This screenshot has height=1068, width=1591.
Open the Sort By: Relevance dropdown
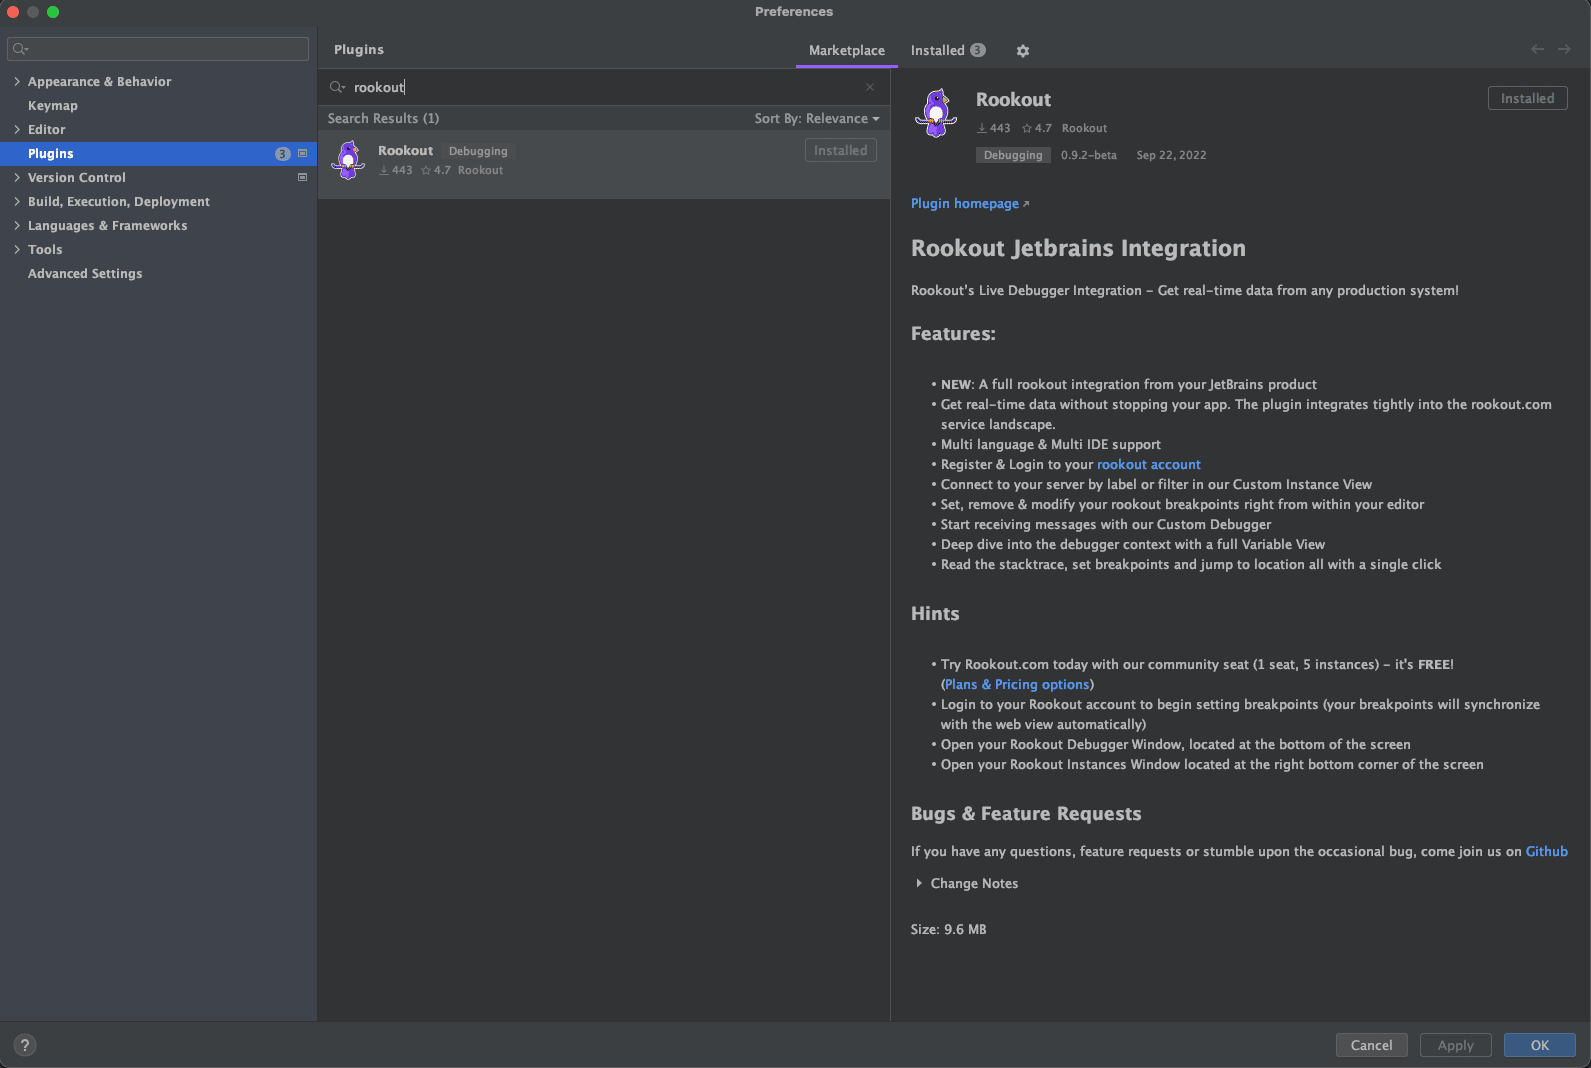click(817, 118)
